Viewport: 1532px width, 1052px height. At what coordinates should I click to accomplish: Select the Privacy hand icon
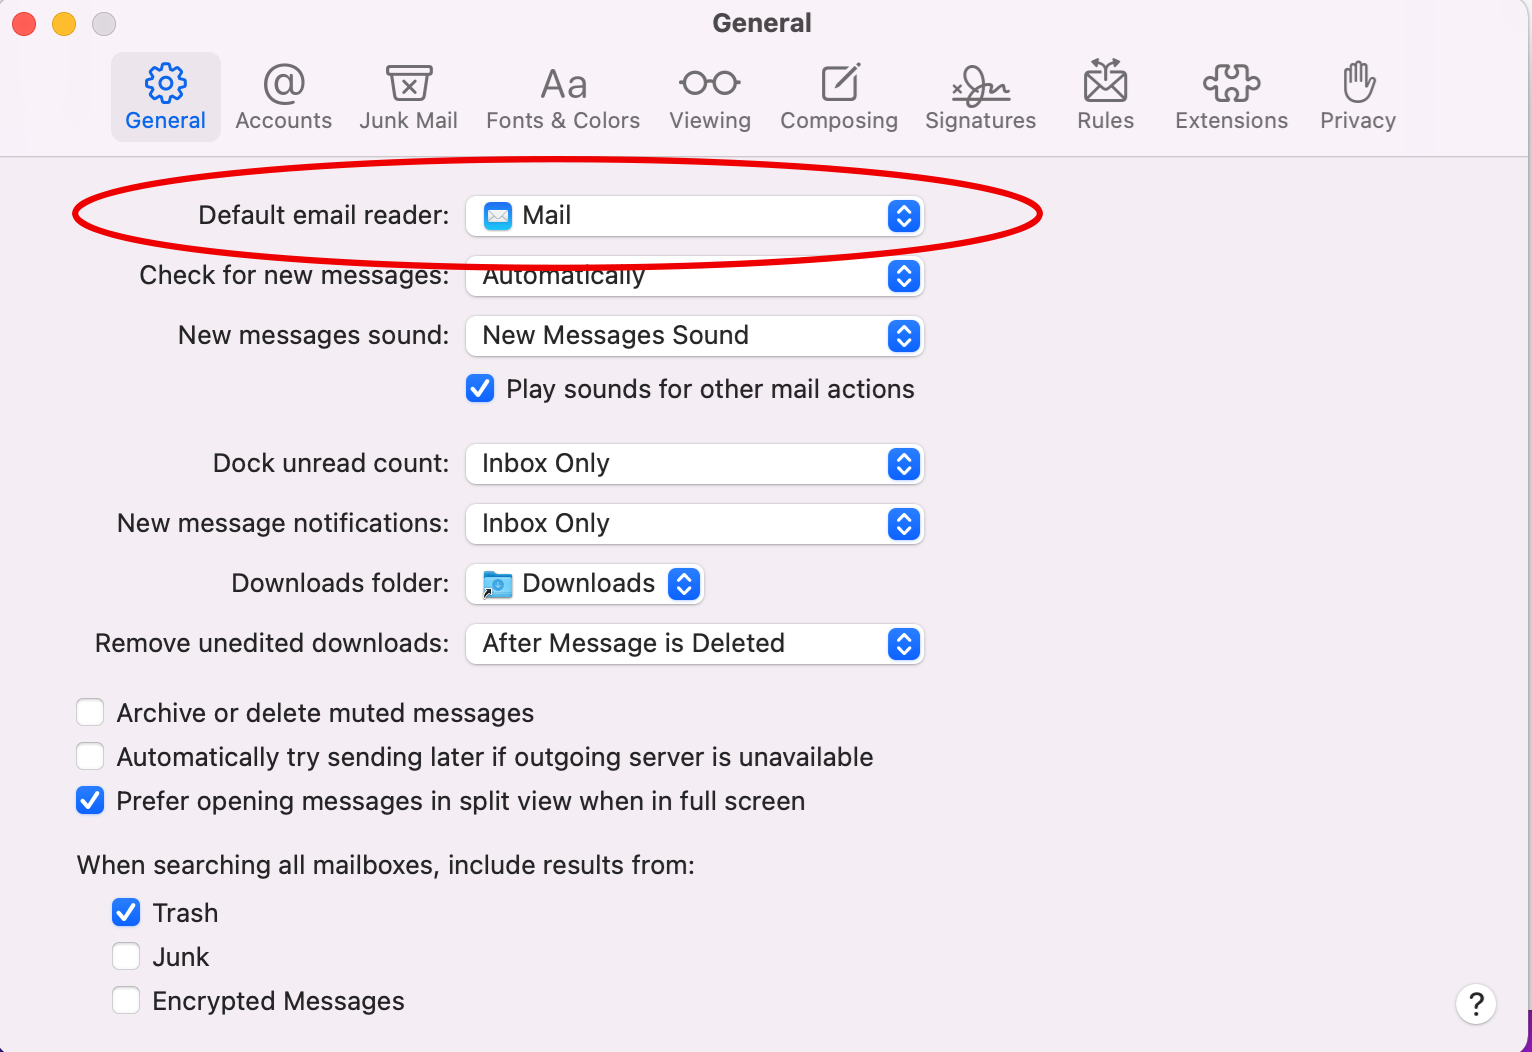coord(1358,82)
